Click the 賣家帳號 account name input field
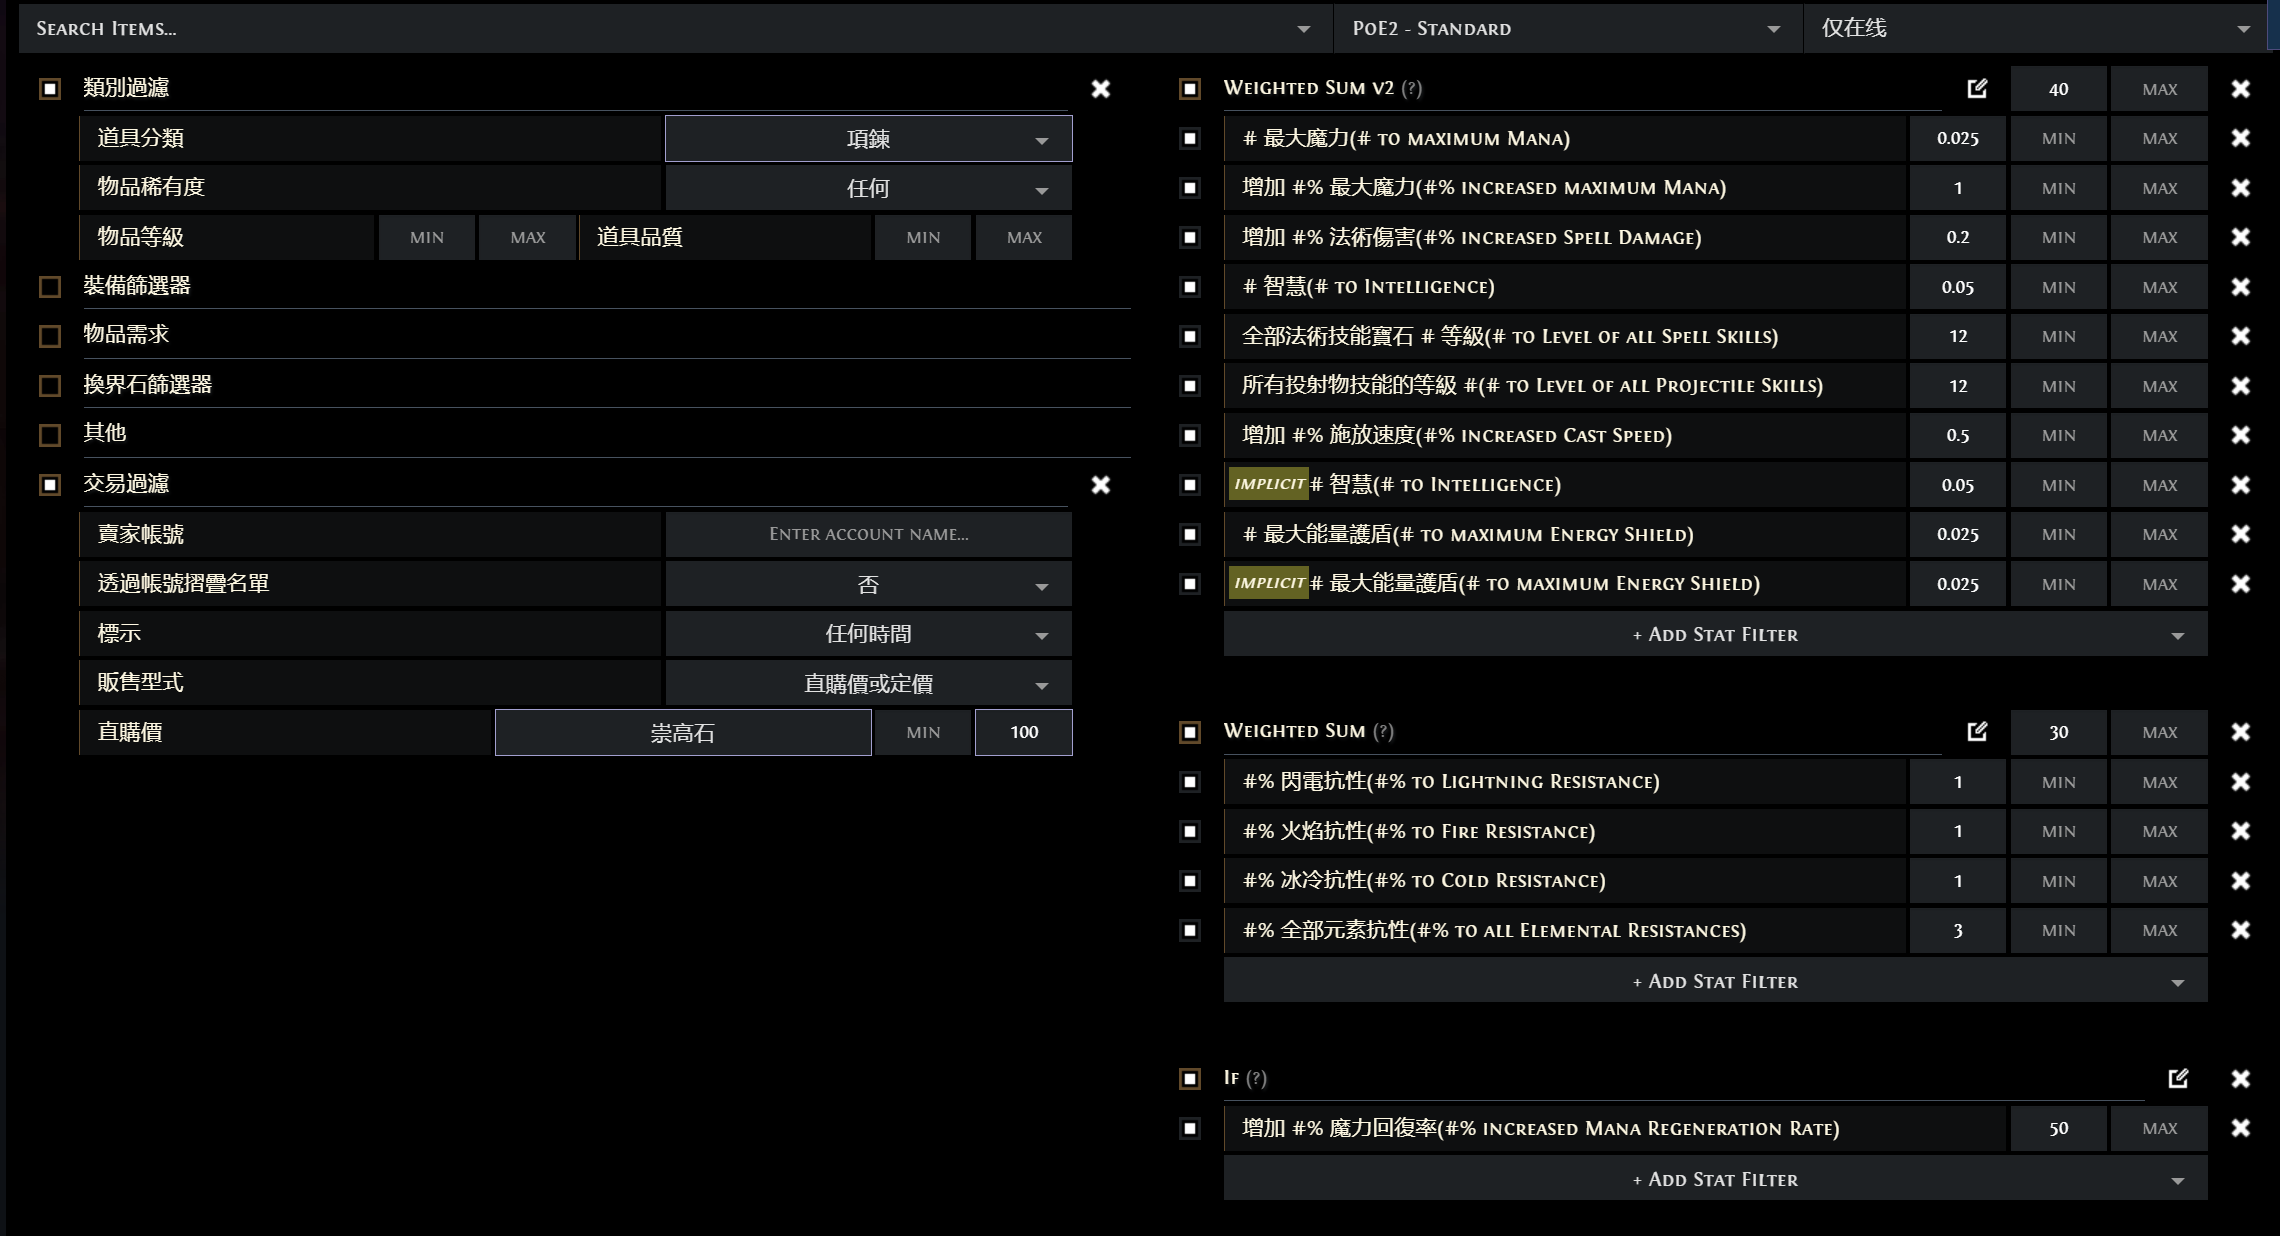Screen dimensions: 2280x1236 click(868, 534)
